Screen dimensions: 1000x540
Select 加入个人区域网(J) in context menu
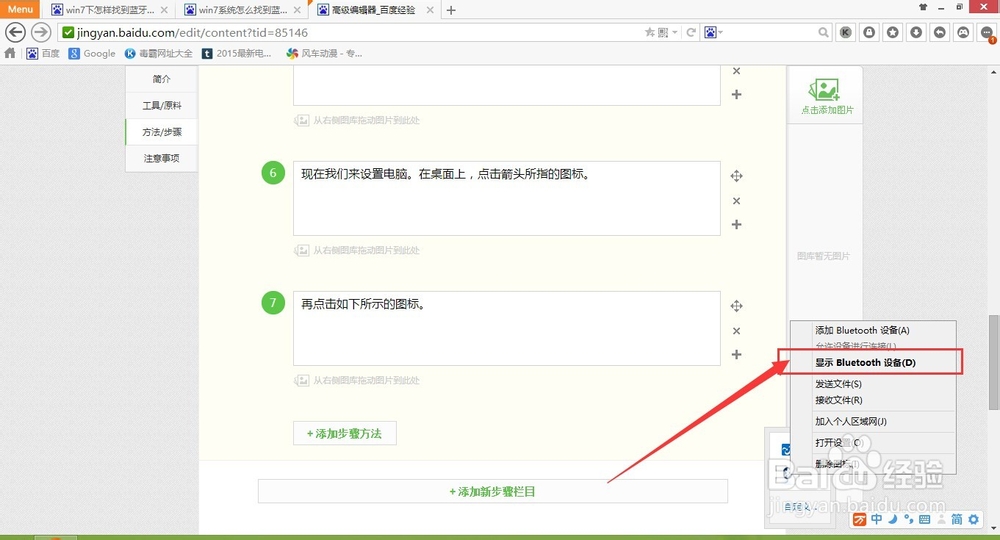pos(851,421)
